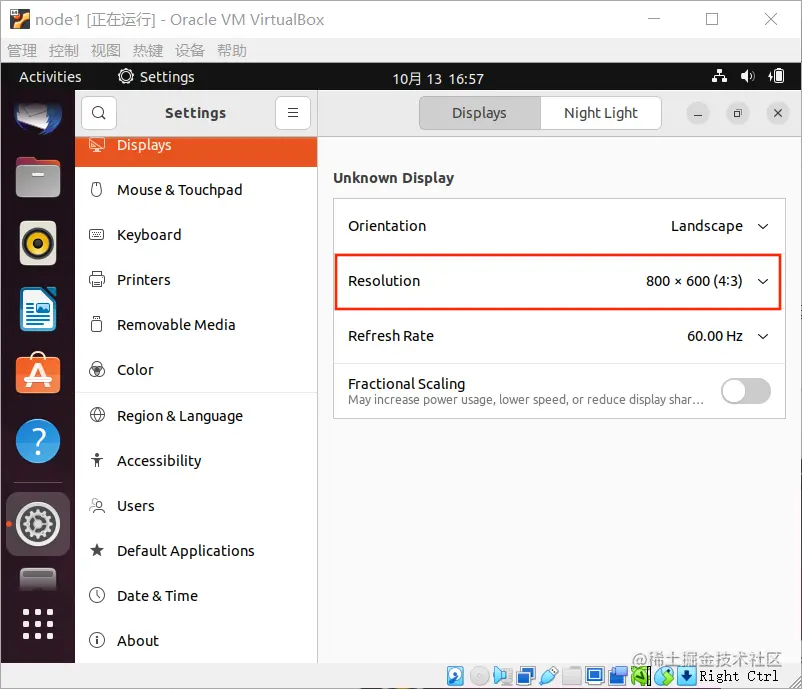The image size is (802, 689).
Task: Minimize the Ubuntu Settings window
Action: point(698,113)
